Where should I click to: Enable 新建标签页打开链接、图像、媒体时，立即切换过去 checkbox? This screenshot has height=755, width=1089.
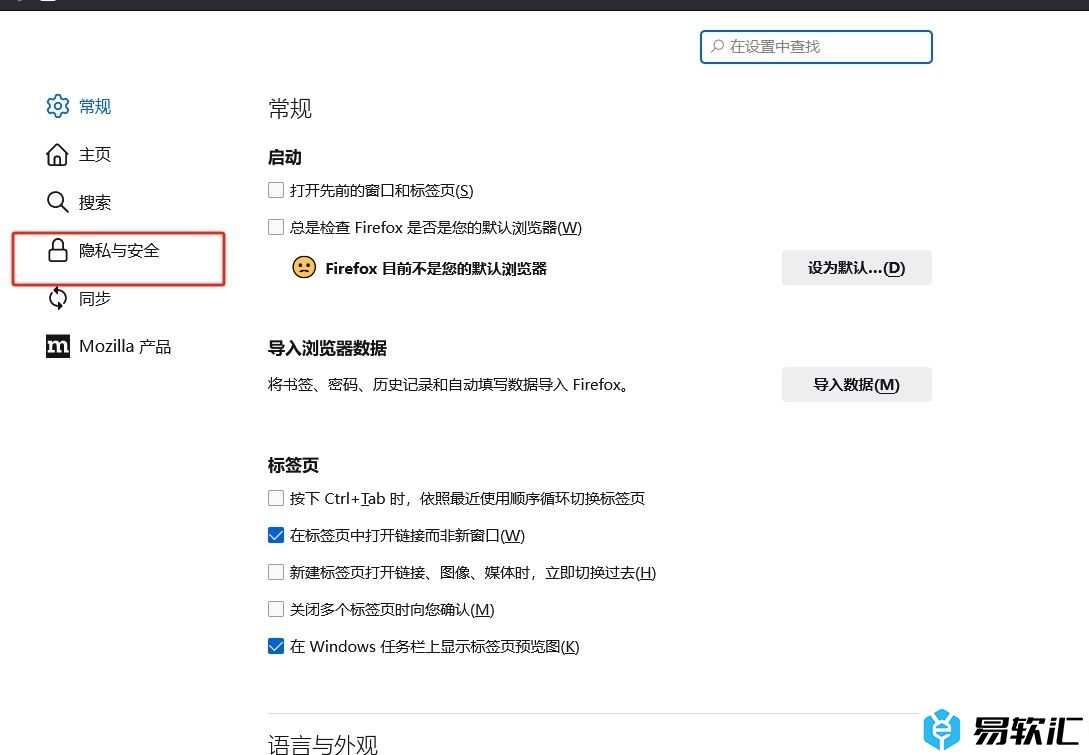tap(276, 572)
